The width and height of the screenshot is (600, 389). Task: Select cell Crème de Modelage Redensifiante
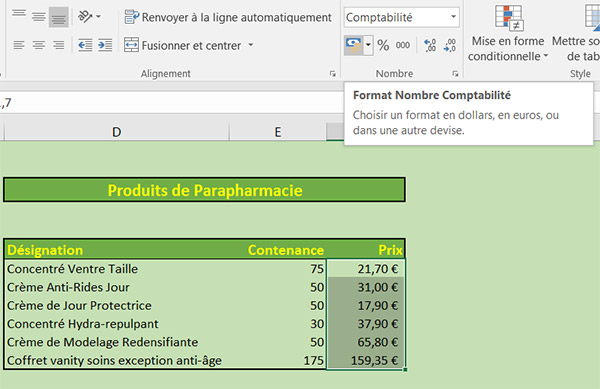117,342
